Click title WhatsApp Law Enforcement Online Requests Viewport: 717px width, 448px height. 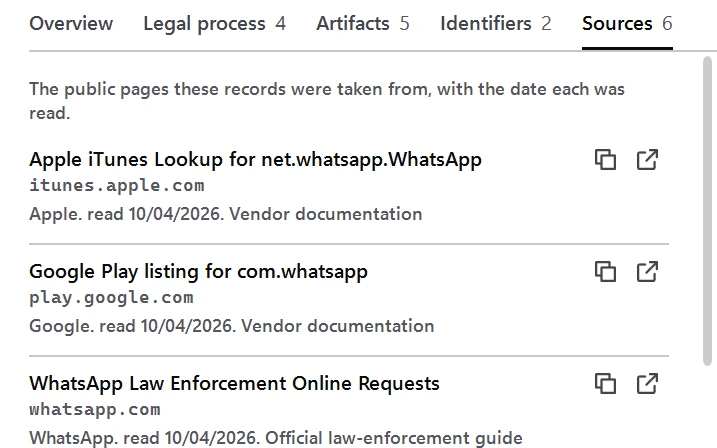[x=234, y=384]
